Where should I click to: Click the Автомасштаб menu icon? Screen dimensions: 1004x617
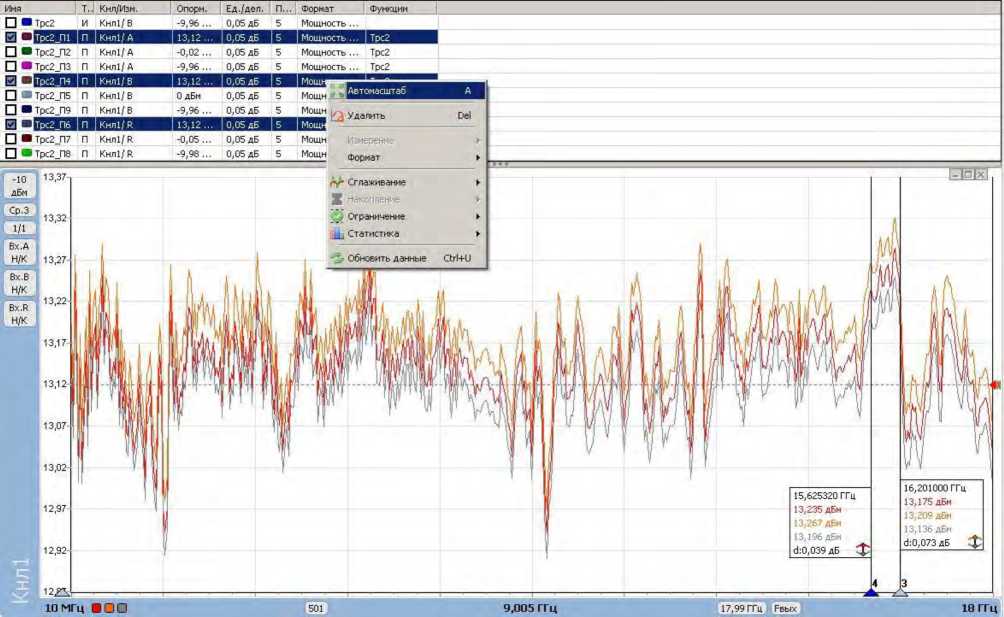click(337, 91)
